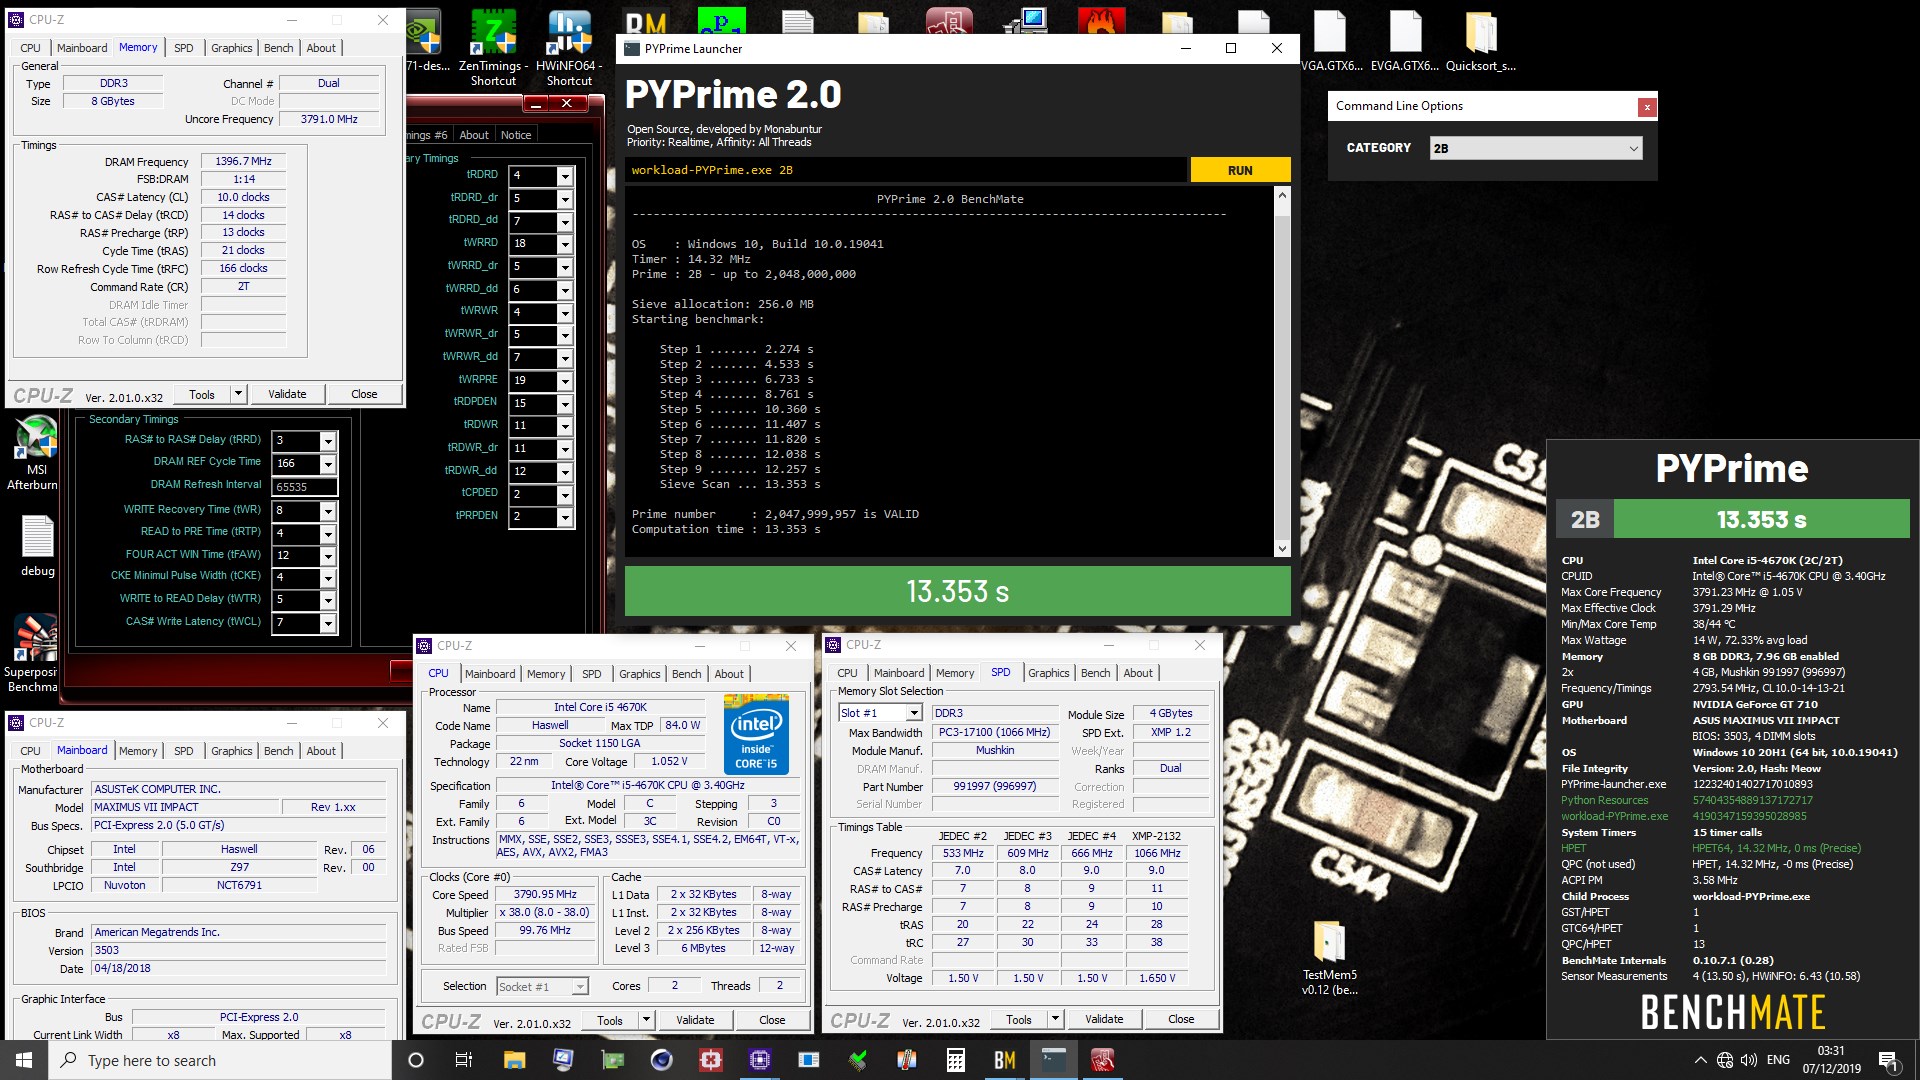Click Close in the CPU-Z SPD window
This screenshot has width=1920, height=1080.
tap(1181, 1019)
